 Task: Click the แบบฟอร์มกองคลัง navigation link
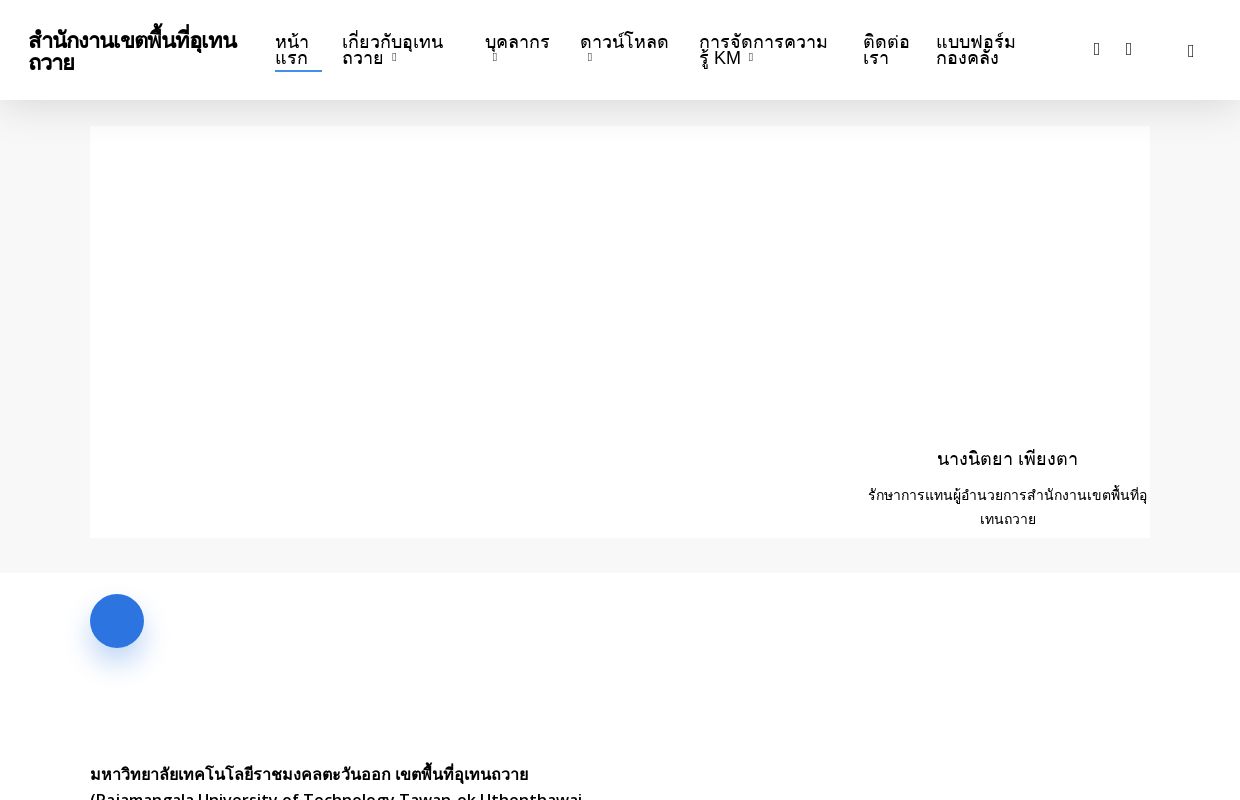[x=976, y=50]
